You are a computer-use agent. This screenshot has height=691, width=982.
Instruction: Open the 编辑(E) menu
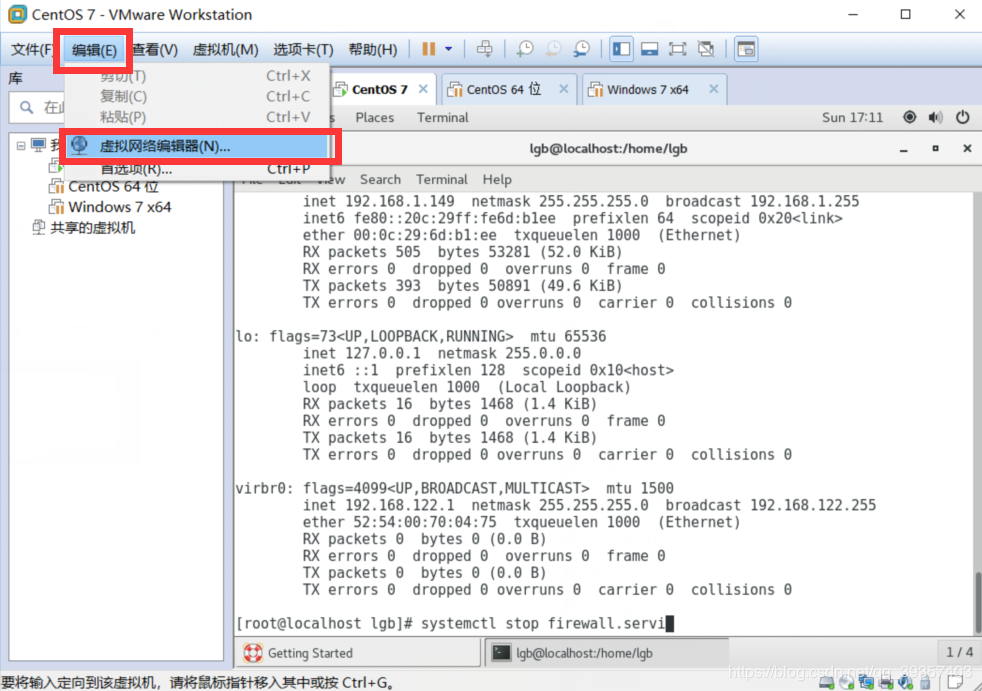pyautogui.click(x=94, y=50)
